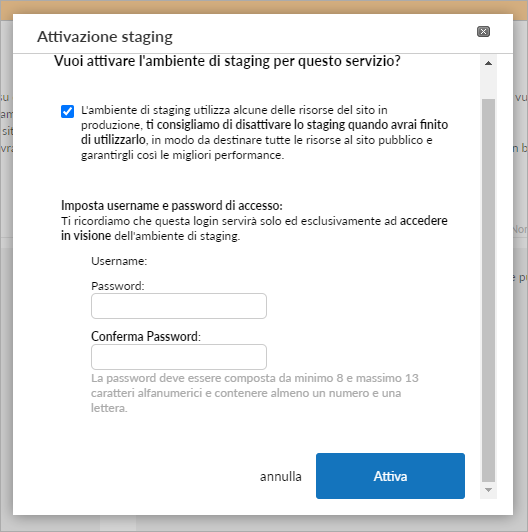Click the blue Attiva button
This screenshot has width=528, height=532.
(390, 476)
